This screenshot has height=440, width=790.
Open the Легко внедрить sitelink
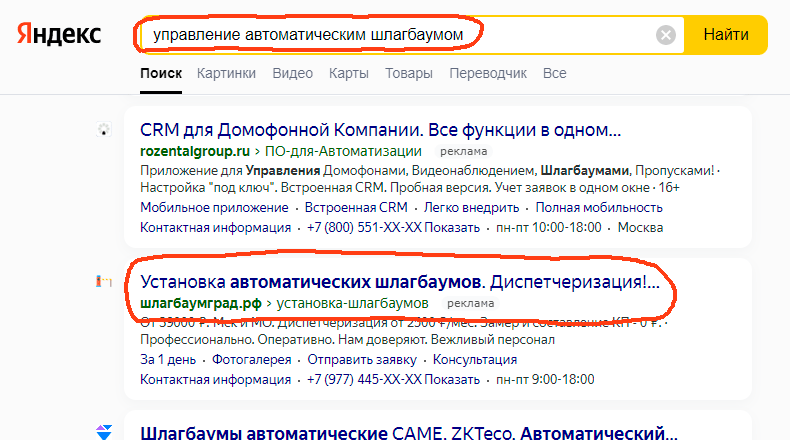[471, 208]
